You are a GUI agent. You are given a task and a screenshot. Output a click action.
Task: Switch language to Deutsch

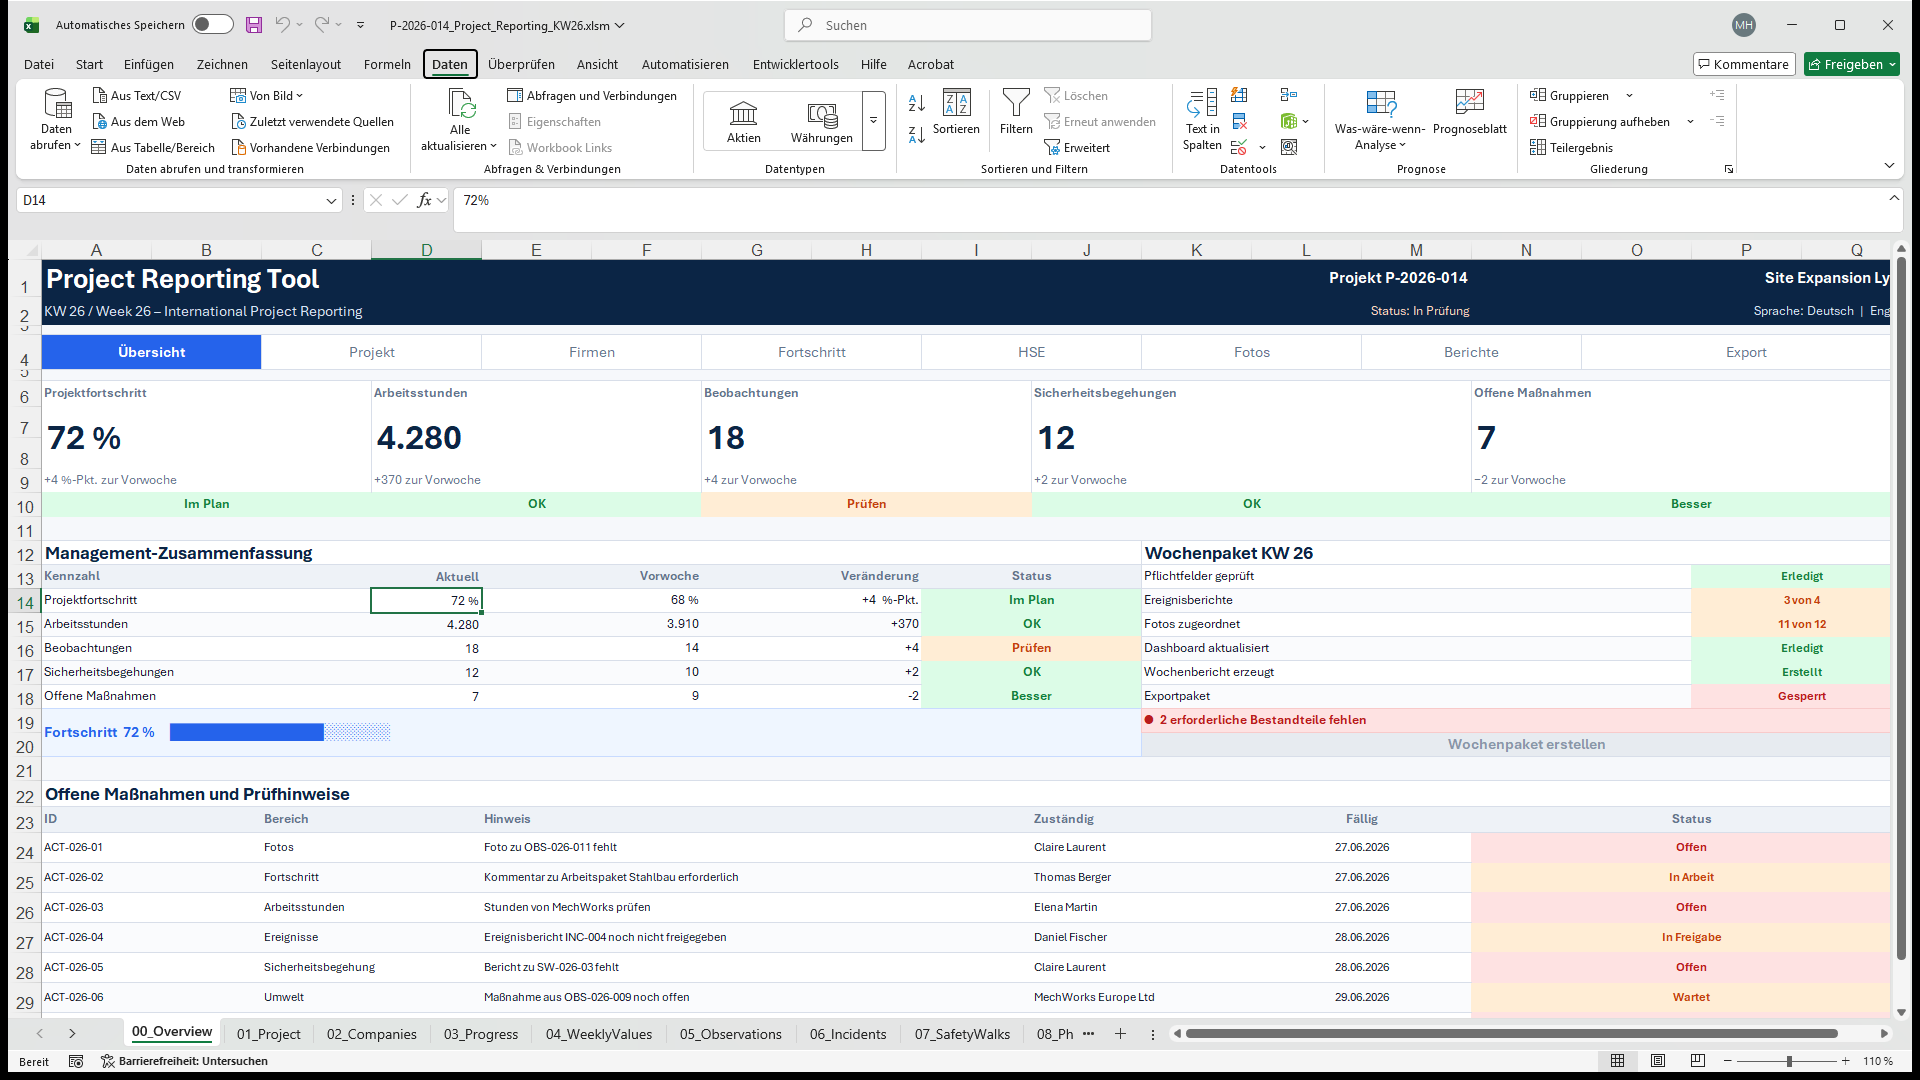coord(1830,311)
